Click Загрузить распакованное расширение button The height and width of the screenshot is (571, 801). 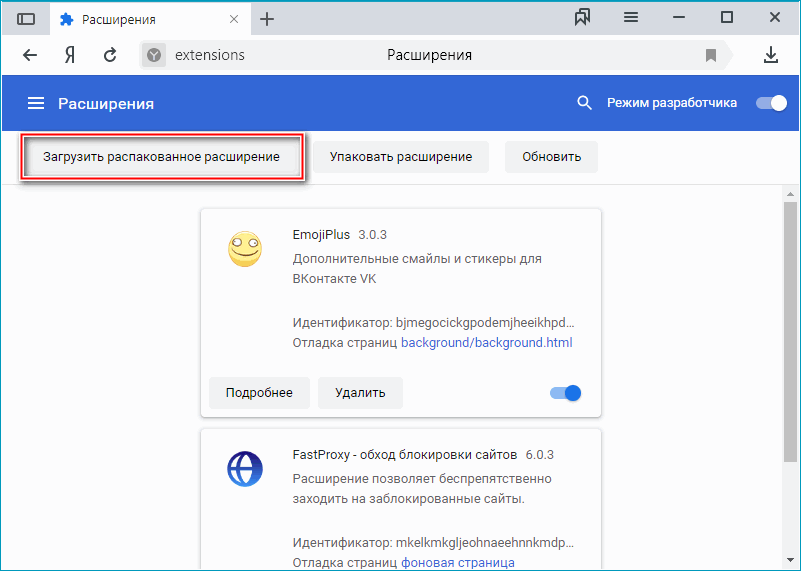pyautogui.click(x=161, y=157)
